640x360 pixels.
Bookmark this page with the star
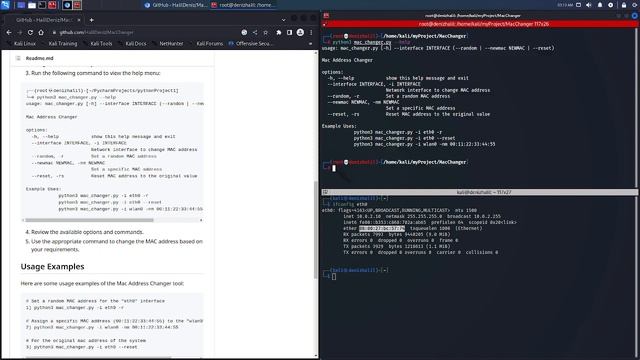click(266, 32)
